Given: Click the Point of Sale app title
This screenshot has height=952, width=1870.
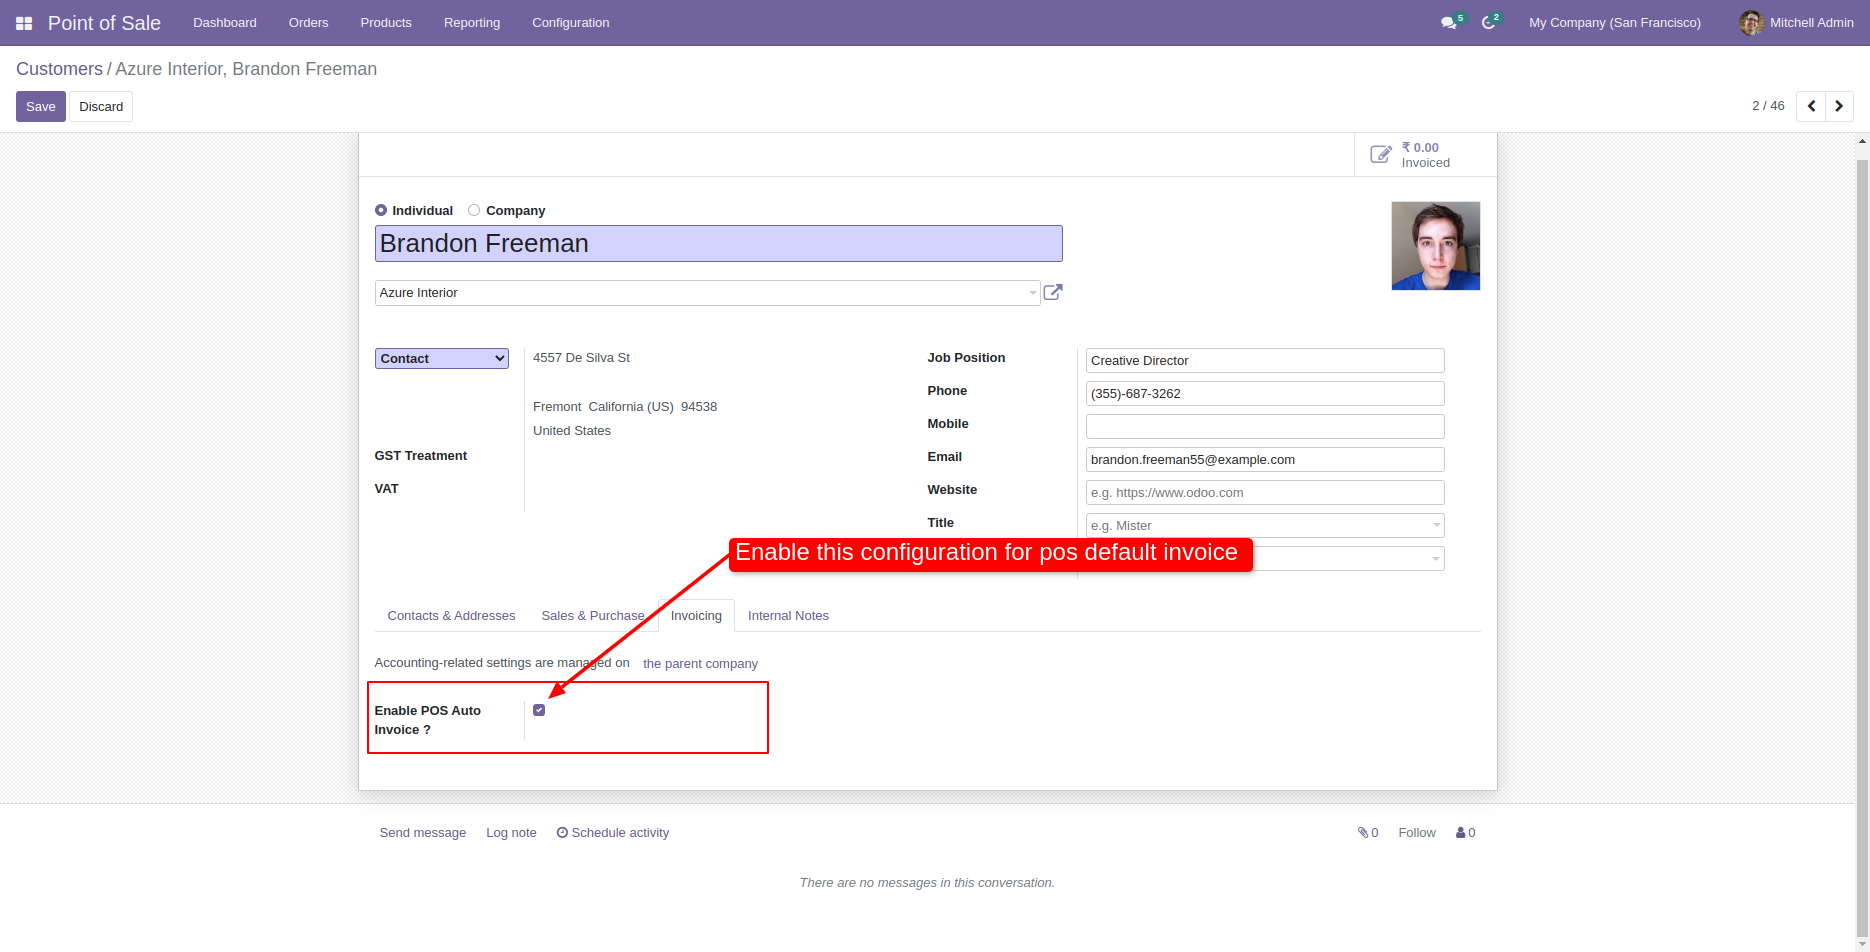Looking at the screenshot, I should (x=104, y=23).
